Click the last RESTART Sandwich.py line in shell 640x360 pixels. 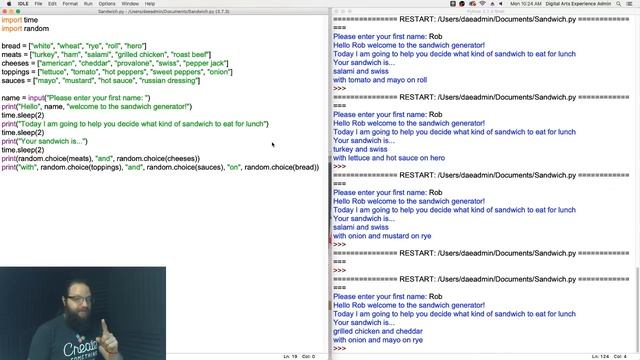[x=481, y=279]
